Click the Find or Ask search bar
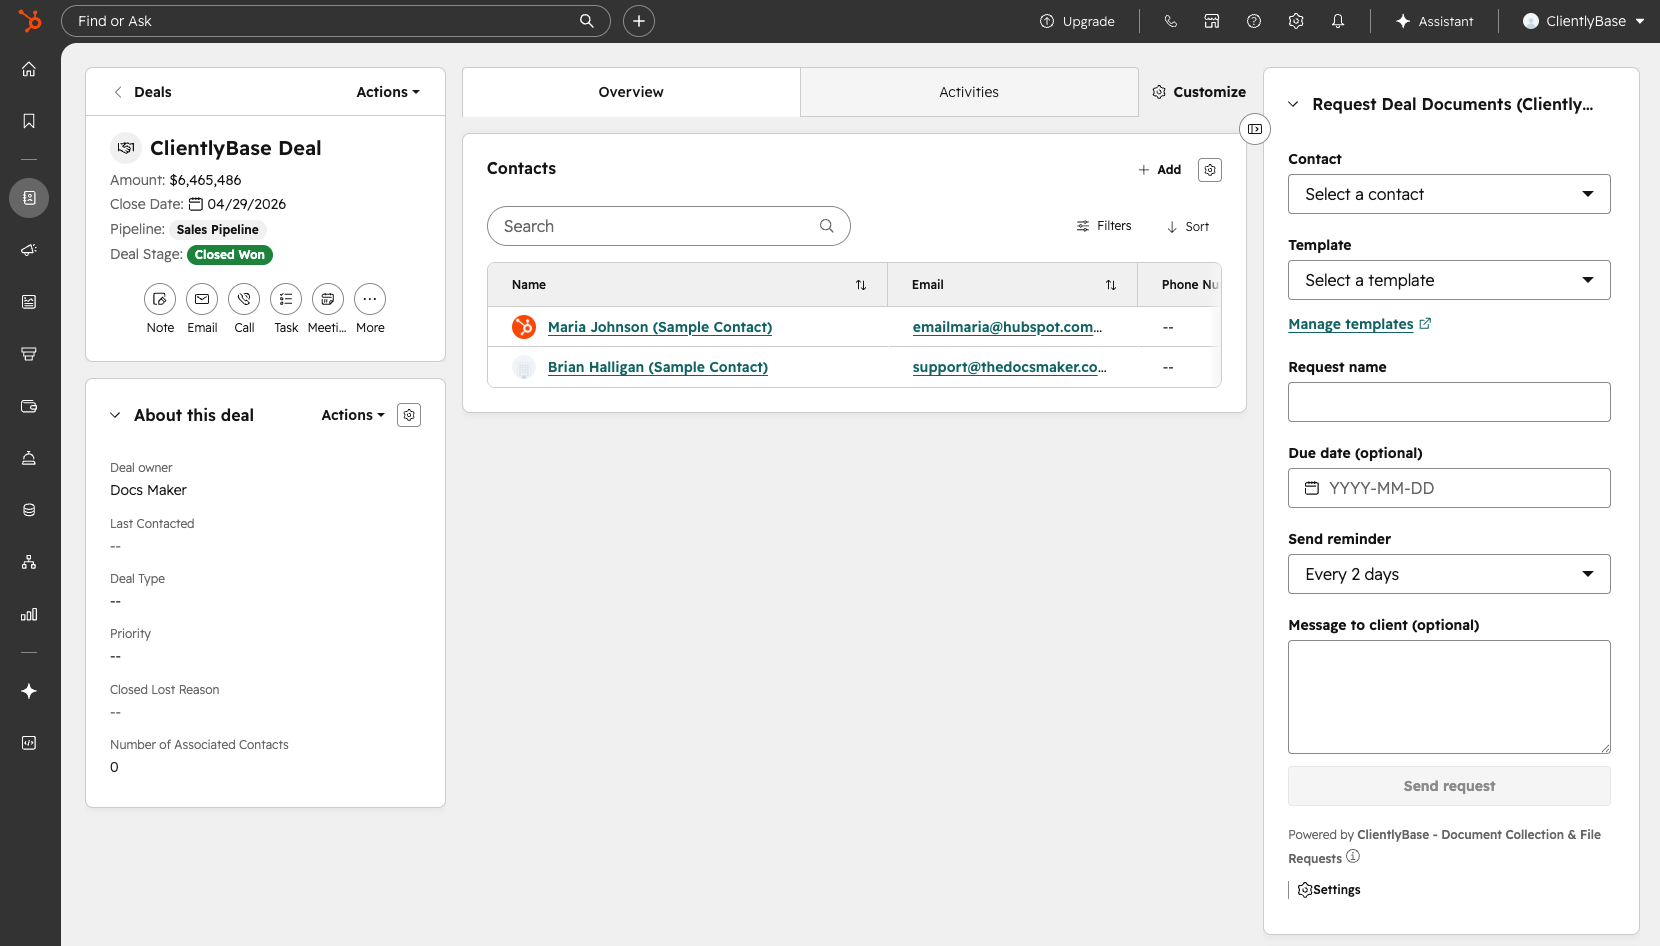Viewport: 1660px width, 946px height. pyautogui.click(x=336, y=21)
